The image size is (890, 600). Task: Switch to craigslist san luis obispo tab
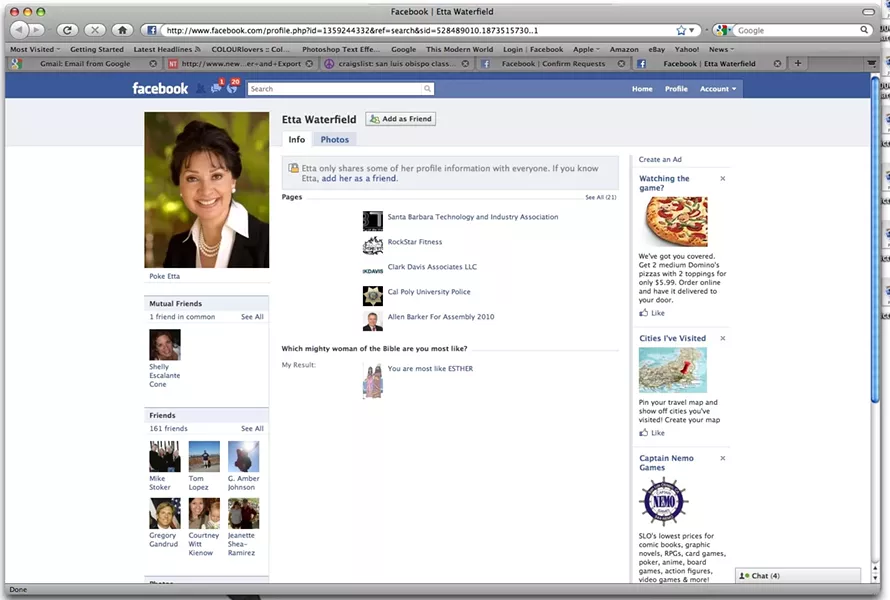point(396,64)
